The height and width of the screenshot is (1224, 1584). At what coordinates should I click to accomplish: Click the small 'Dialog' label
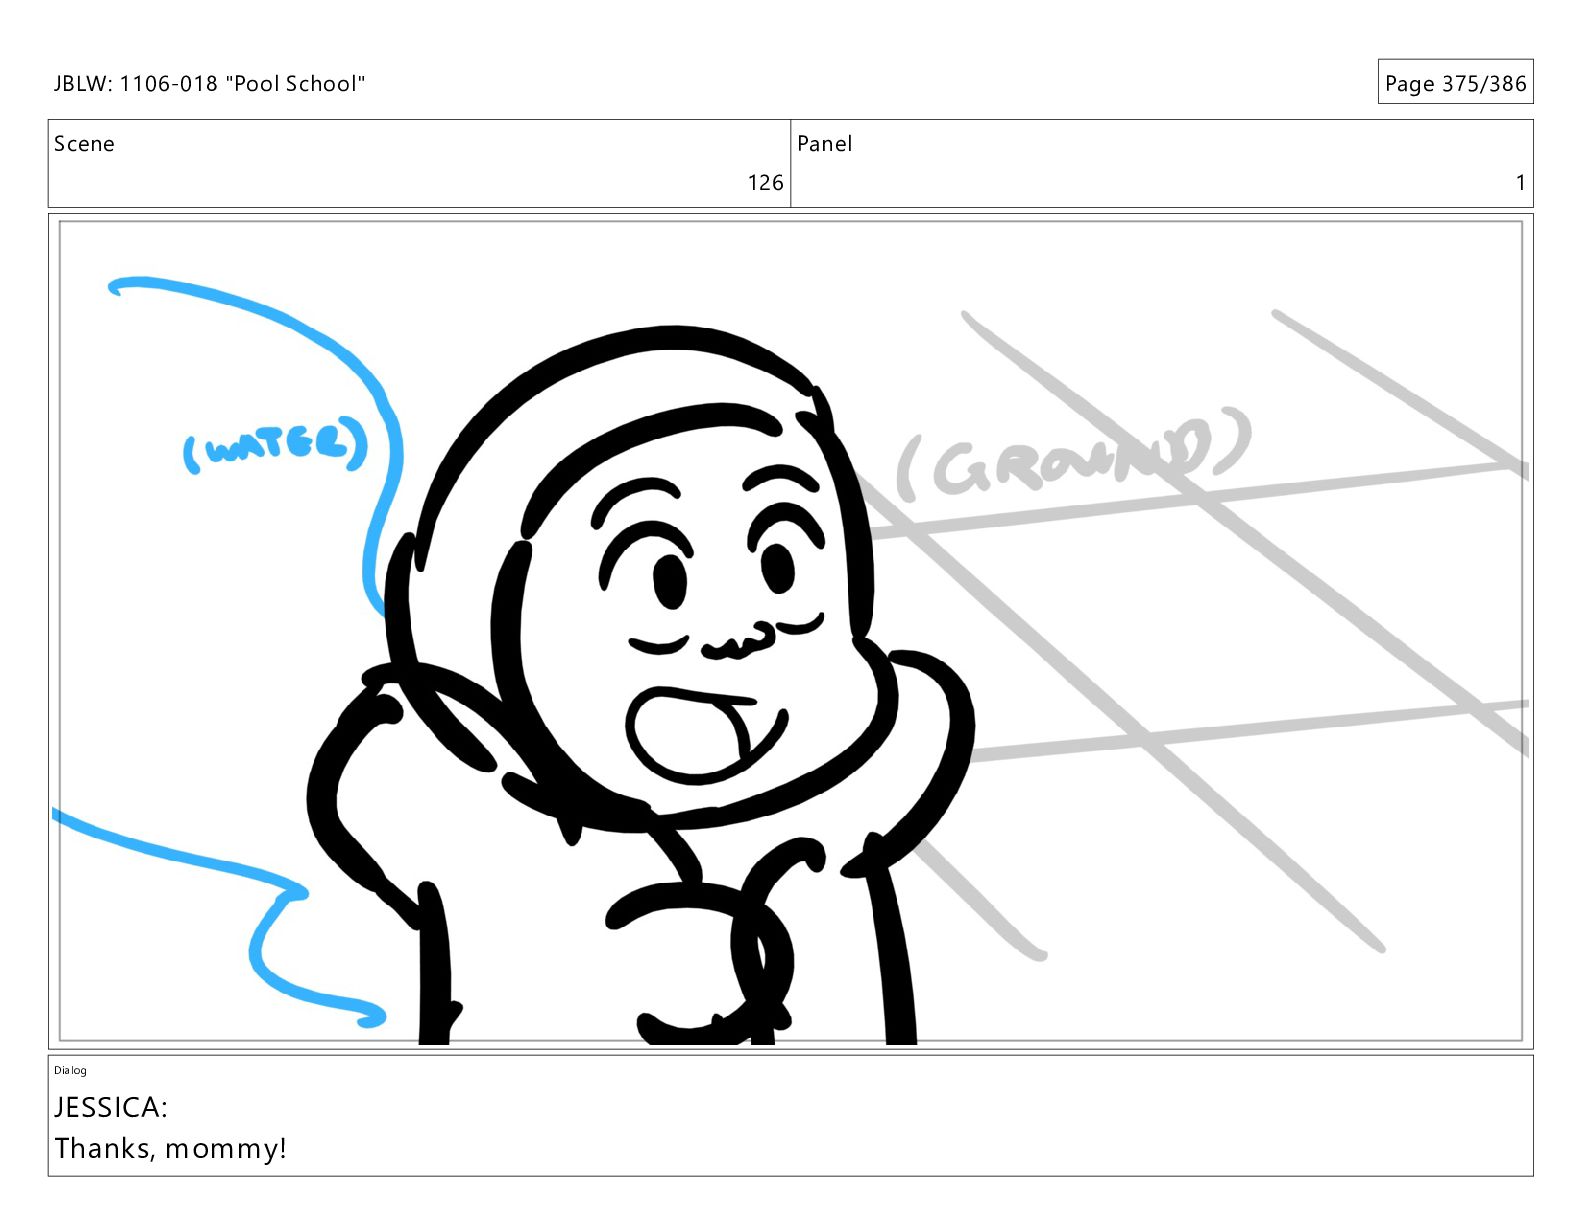[x=70, y=1071]
